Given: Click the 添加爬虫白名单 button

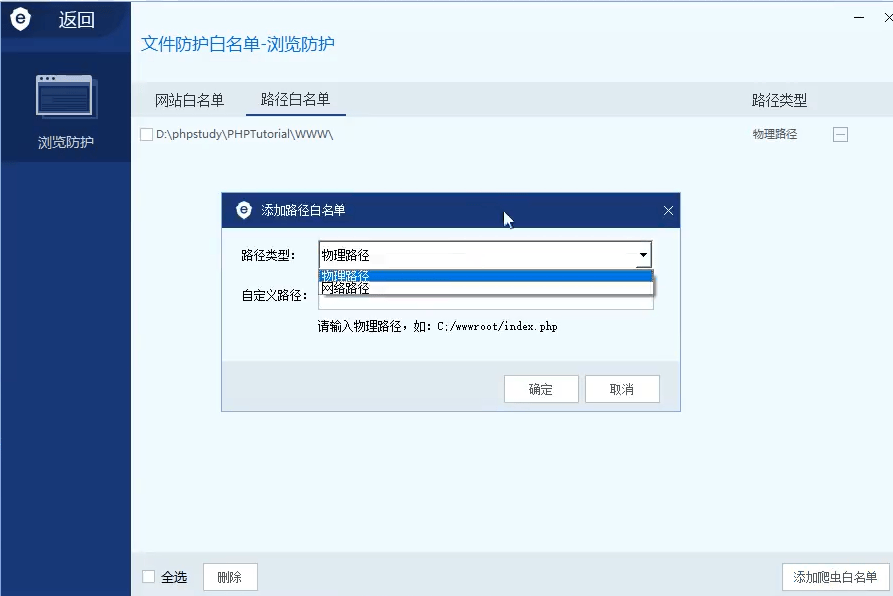Looking at the screenshot, I should 835,577.
